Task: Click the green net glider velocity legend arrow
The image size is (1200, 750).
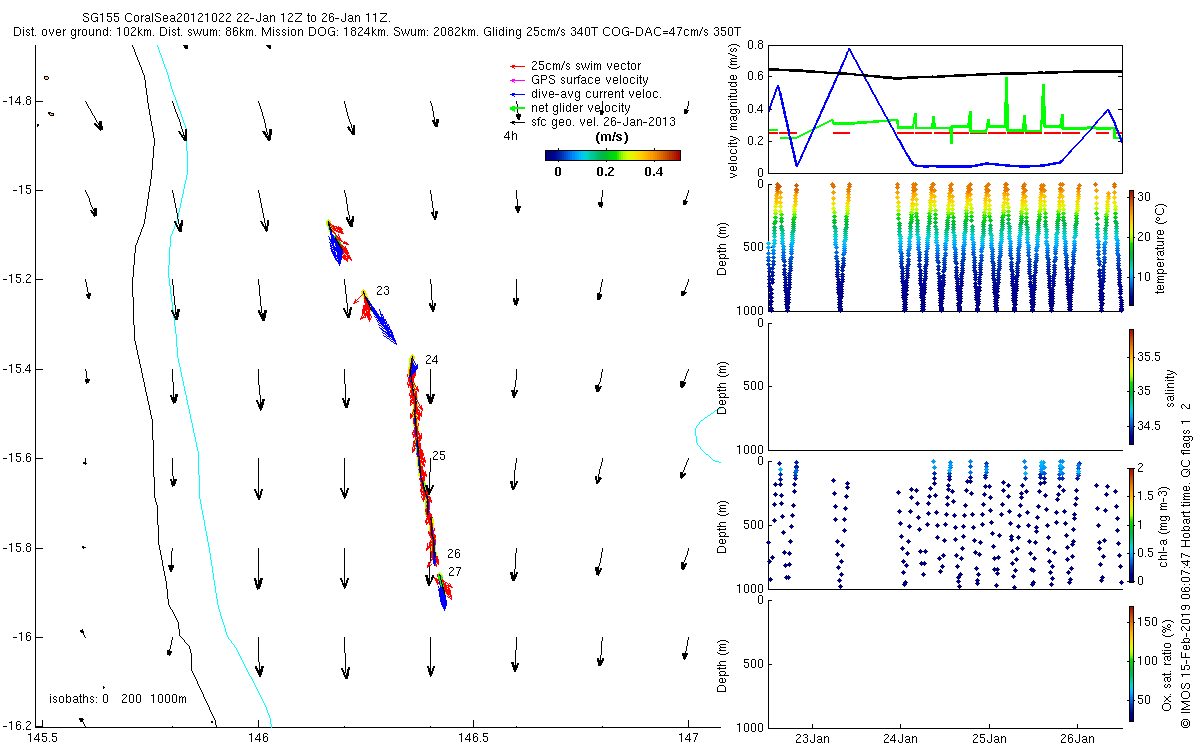Action: pos(517,108)
